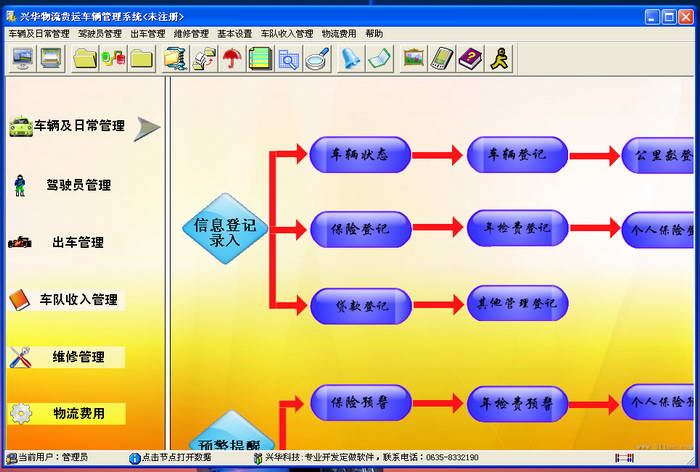Click the landscape picture frame icon

413,58
